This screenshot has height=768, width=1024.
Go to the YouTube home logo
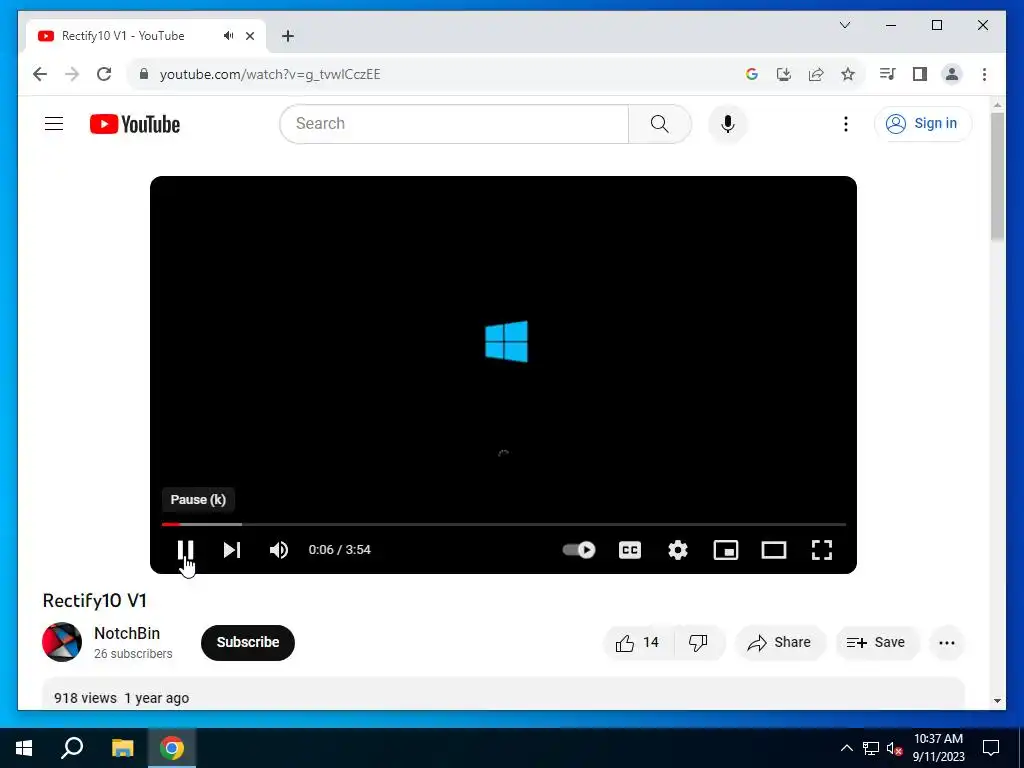[135, 123]
